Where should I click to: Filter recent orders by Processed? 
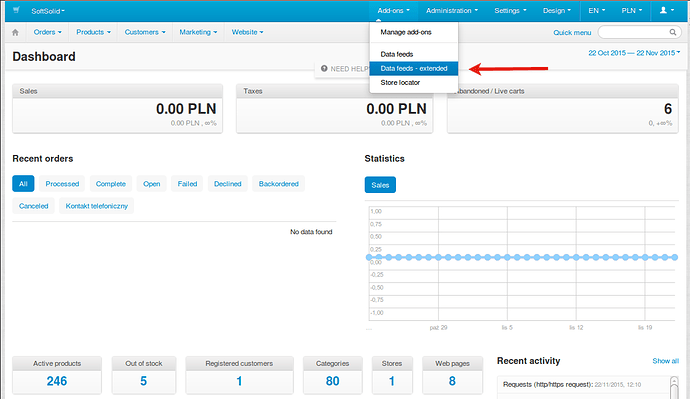[62, 184]
